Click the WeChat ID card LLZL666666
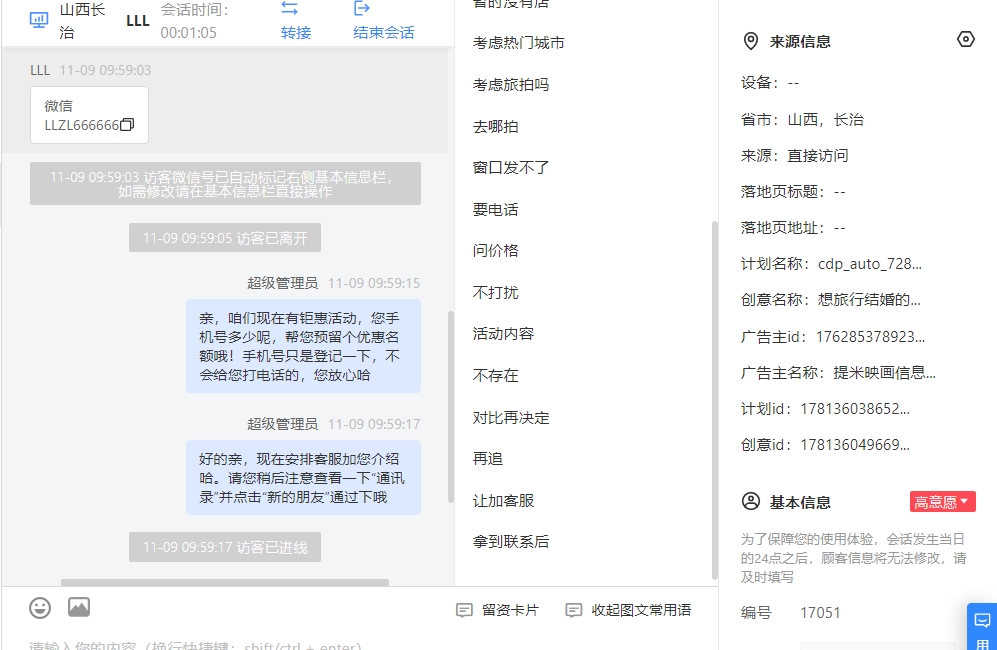This screenshot has width=997, height=650. click(90, 115)
